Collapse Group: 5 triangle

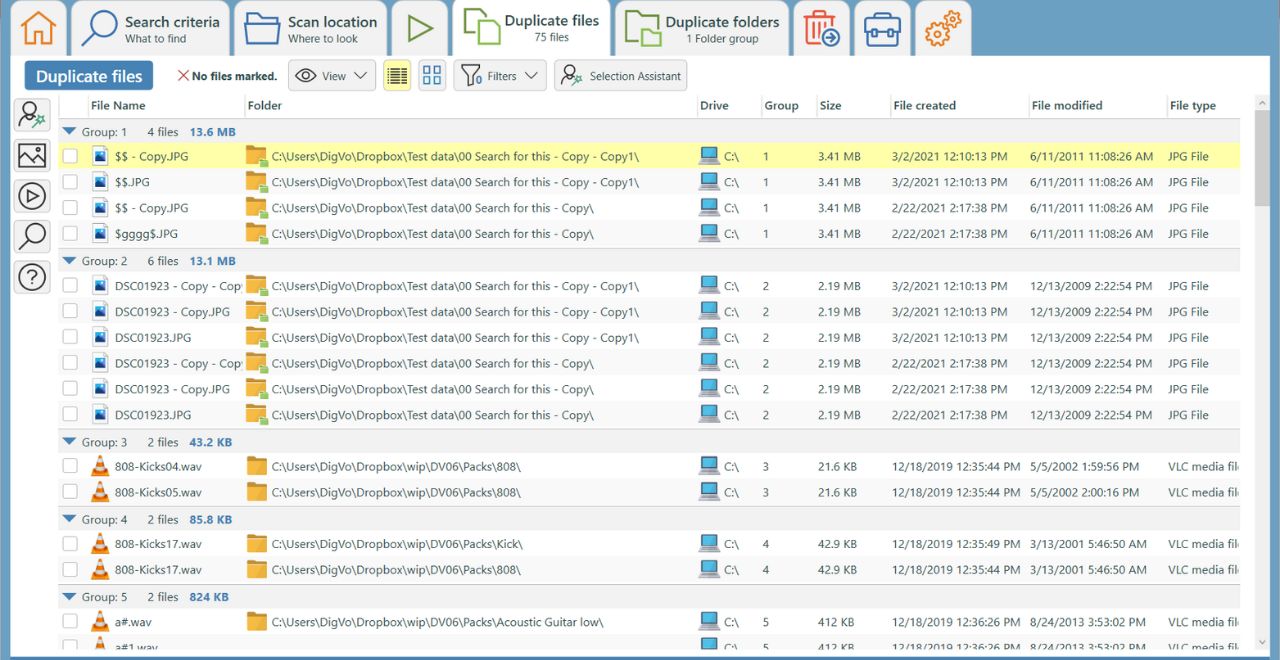(69, 596)
